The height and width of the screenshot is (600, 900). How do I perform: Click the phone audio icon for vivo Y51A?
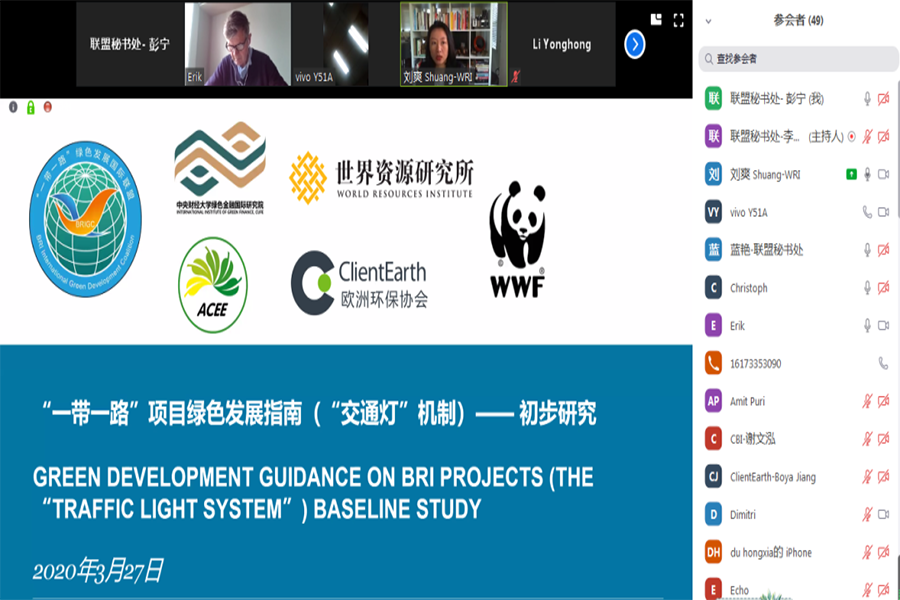(x=867, y=212)
